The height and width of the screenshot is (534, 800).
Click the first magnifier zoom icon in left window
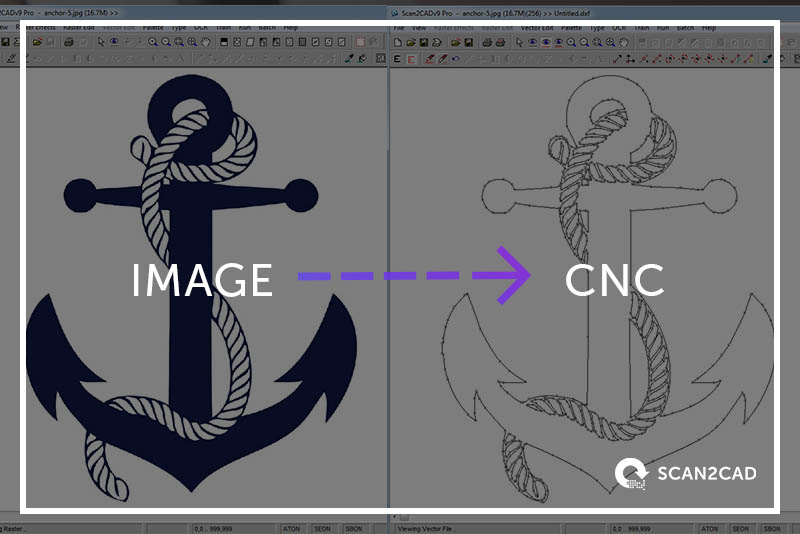click(x=153, y=43)
